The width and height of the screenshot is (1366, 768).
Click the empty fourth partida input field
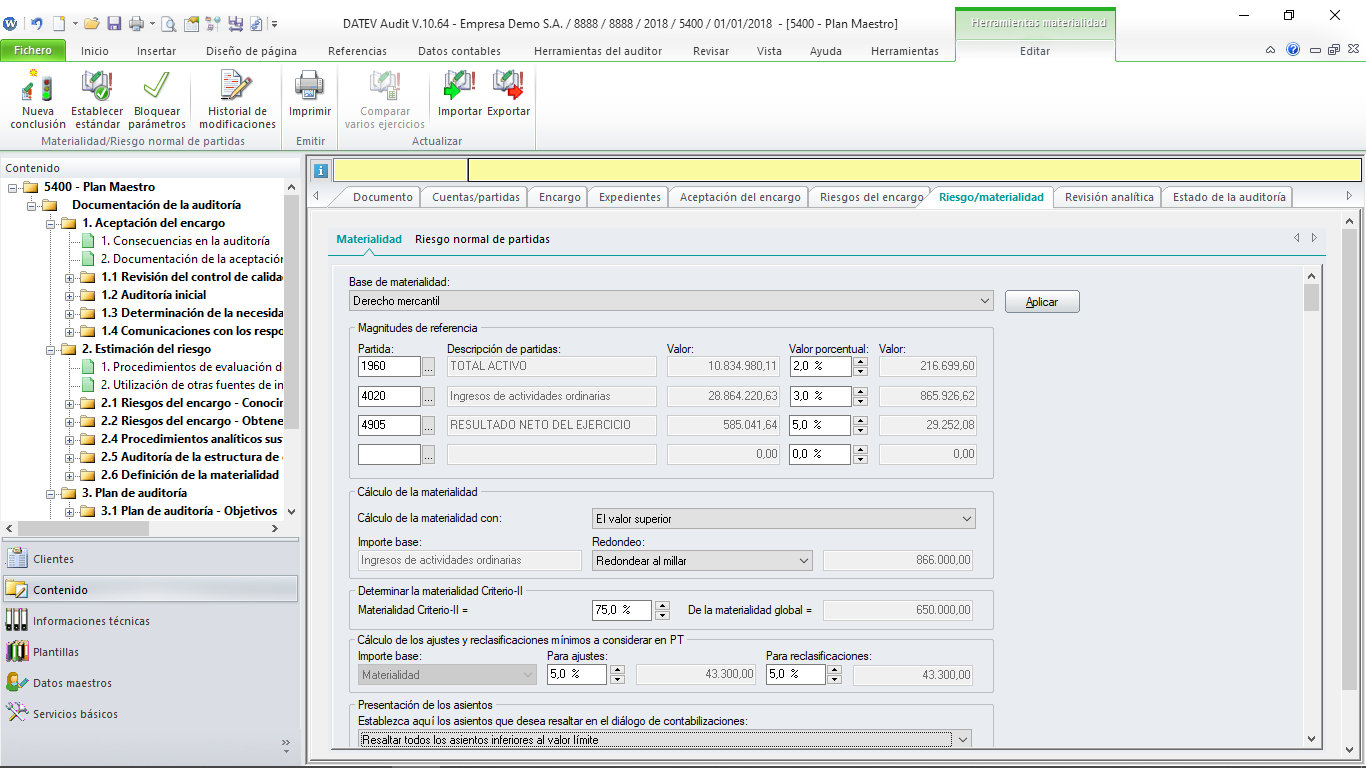389,454
